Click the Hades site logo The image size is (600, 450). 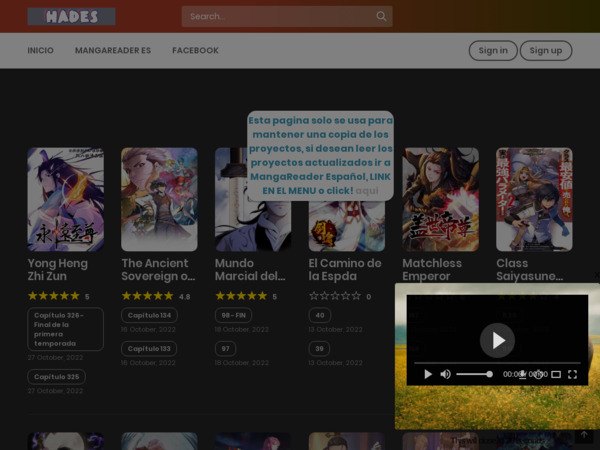[71, 16]
